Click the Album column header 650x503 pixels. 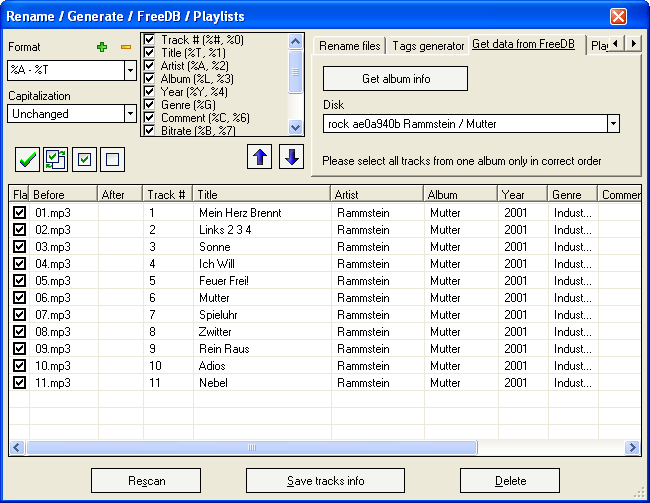coord(461,194)
